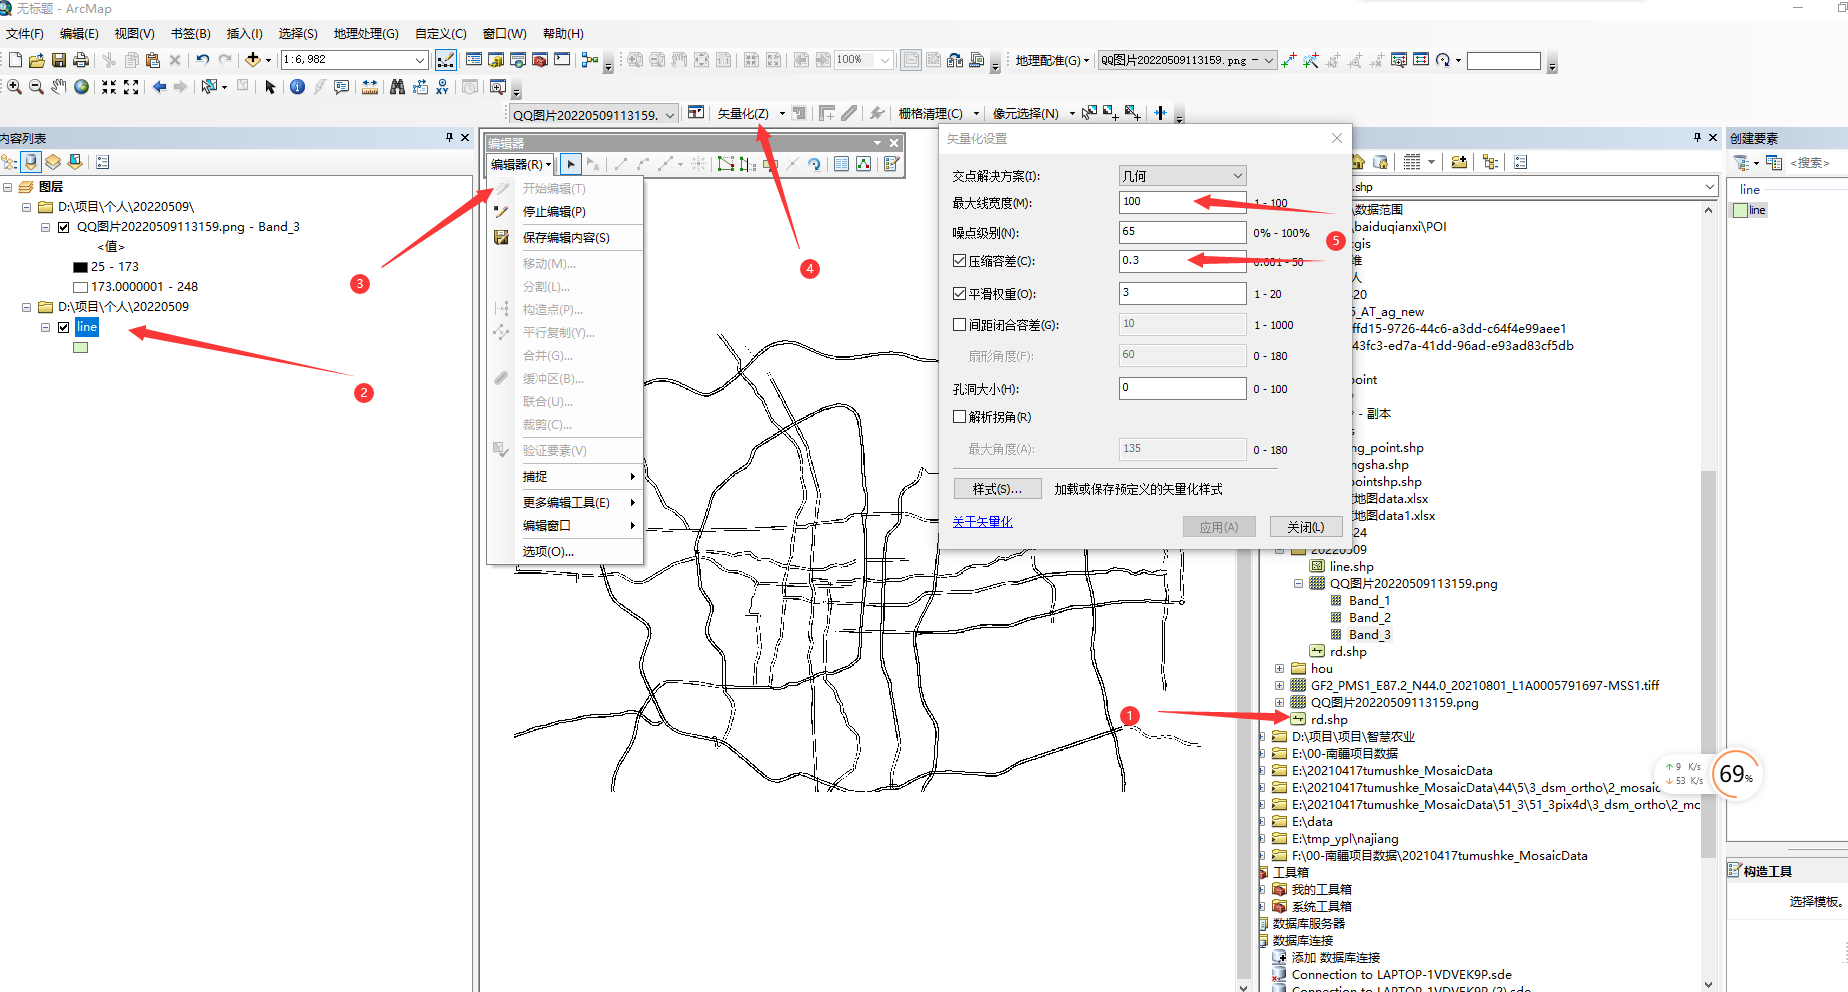Click line layer green symbol swatch in contents
Viewport: 1848px width, 992px height.
(x=81, y=348)
